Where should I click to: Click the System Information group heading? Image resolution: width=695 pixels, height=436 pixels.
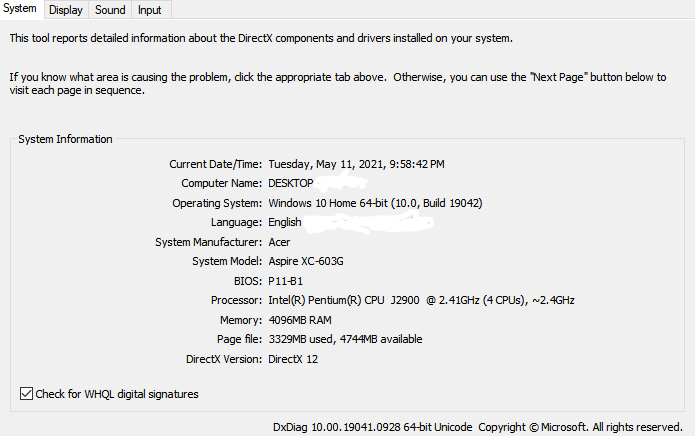[65, 139]
